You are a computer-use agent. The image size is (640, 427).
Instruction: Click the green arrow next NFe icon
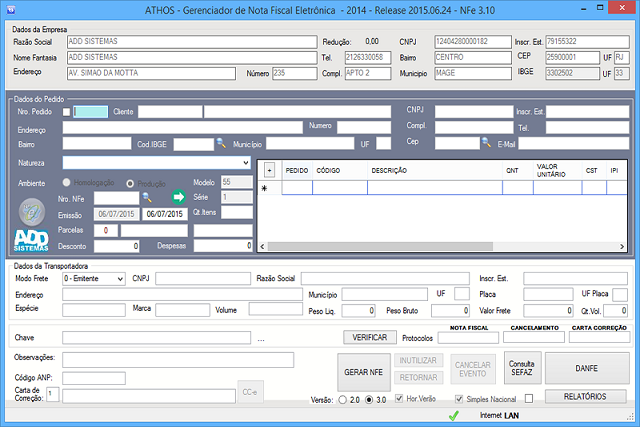point(178,197)
